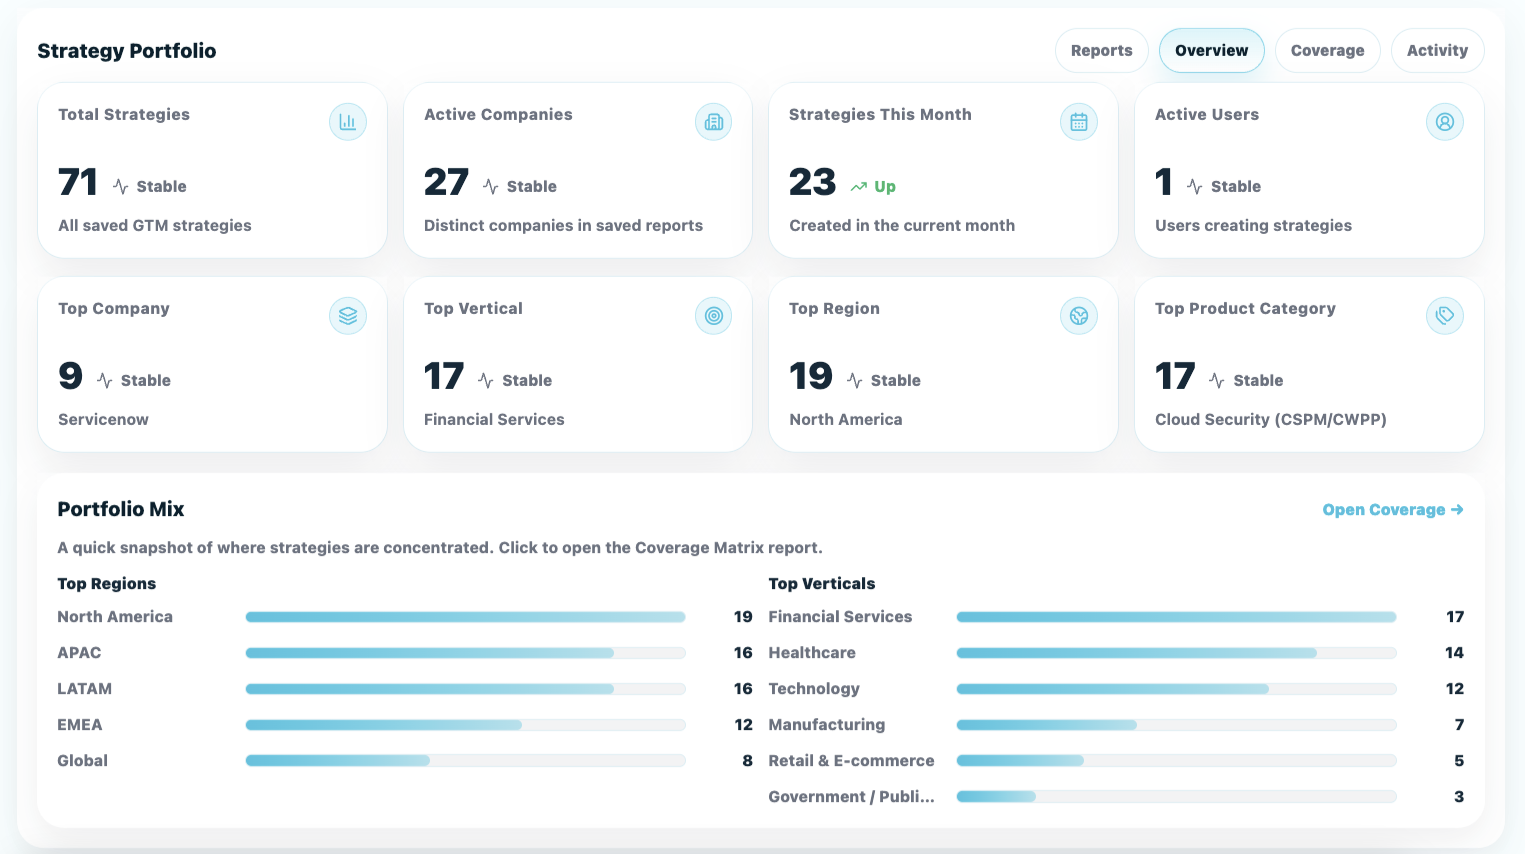Switch to the Reports tab
Image resolution: width=1525 pixels, height=854 pixels.
tap(1101, 51)
